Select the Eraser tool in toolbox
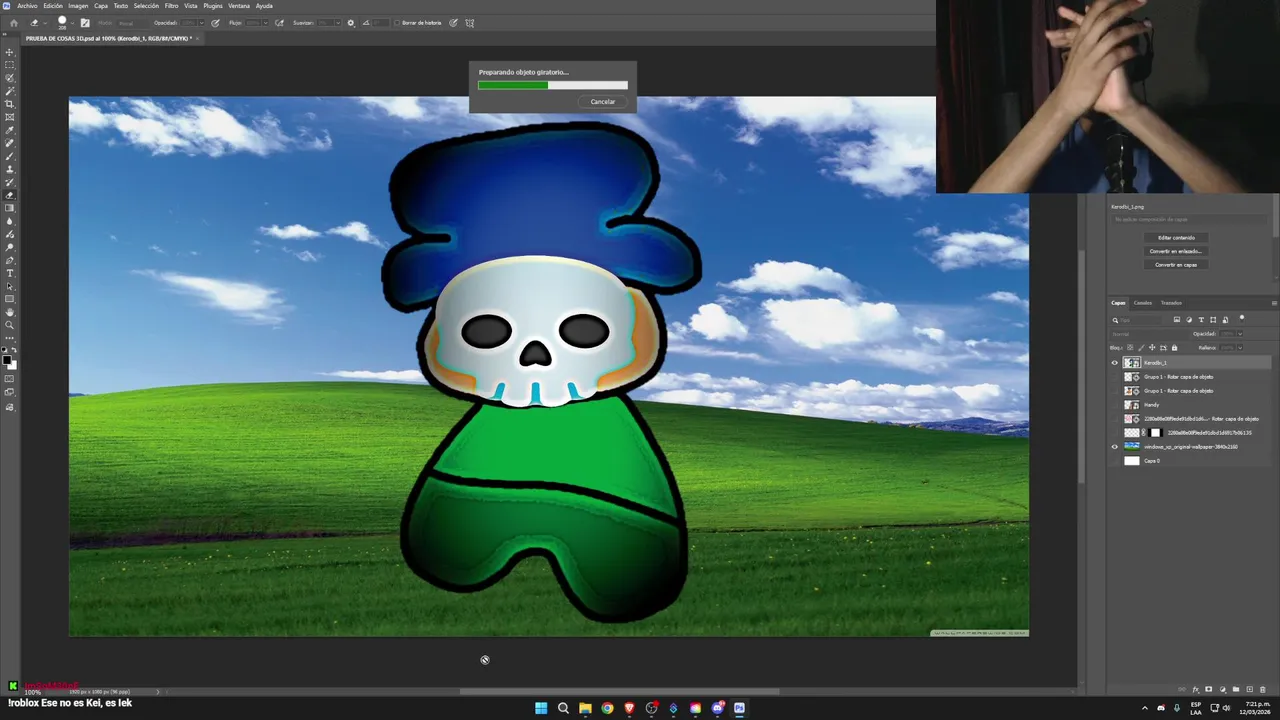The image size is (1280, 720). coord(10,195)
